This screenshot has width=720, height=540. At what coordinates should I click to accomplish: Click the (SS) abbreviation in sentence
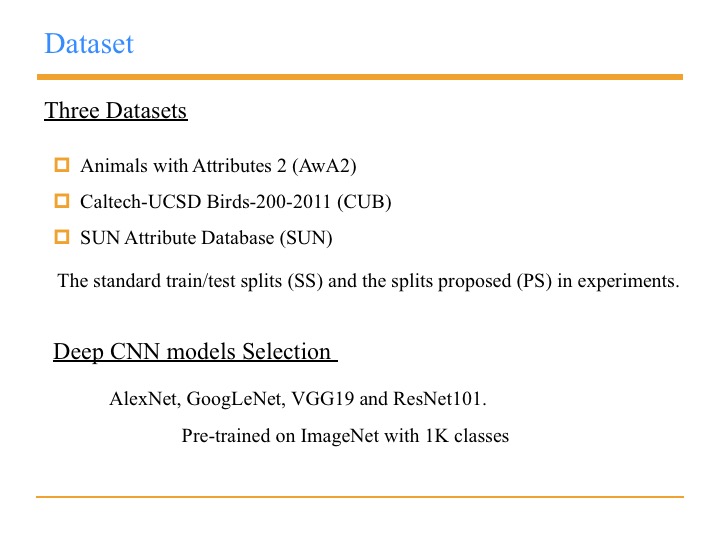(x=305, y=281)
